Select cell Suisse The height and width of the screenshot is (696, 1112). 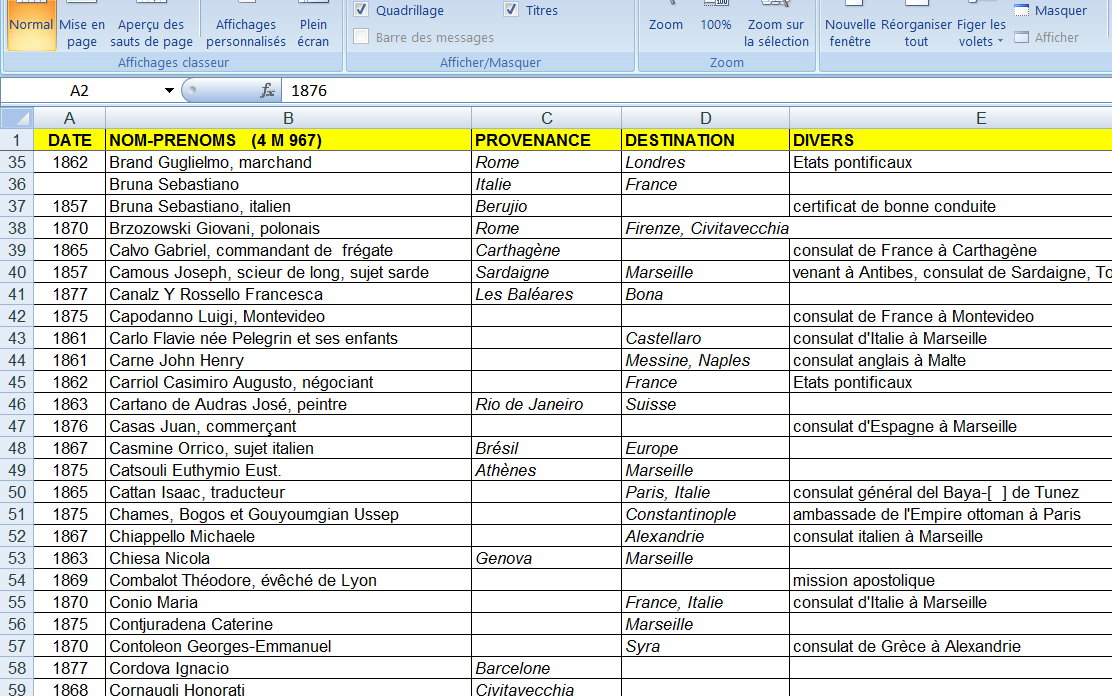705,404
